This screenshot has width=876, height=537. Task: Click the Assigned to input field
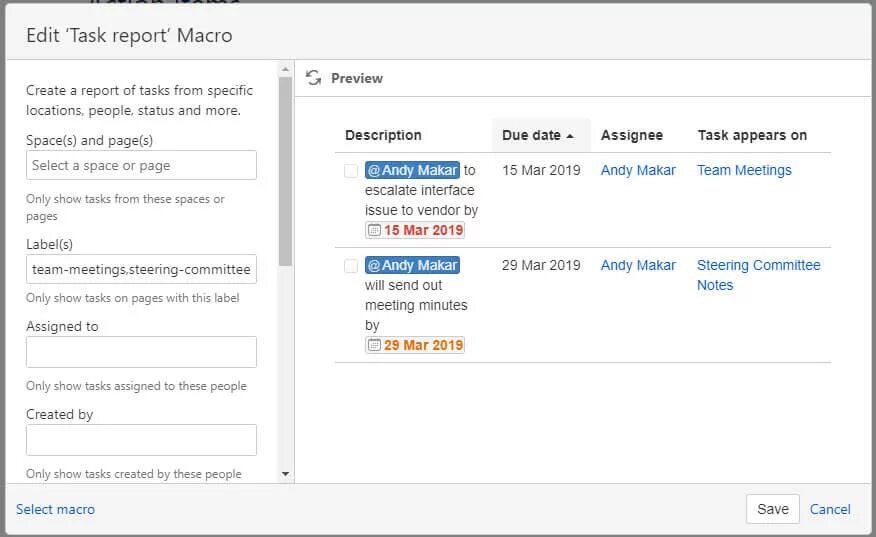pos(141,352)
